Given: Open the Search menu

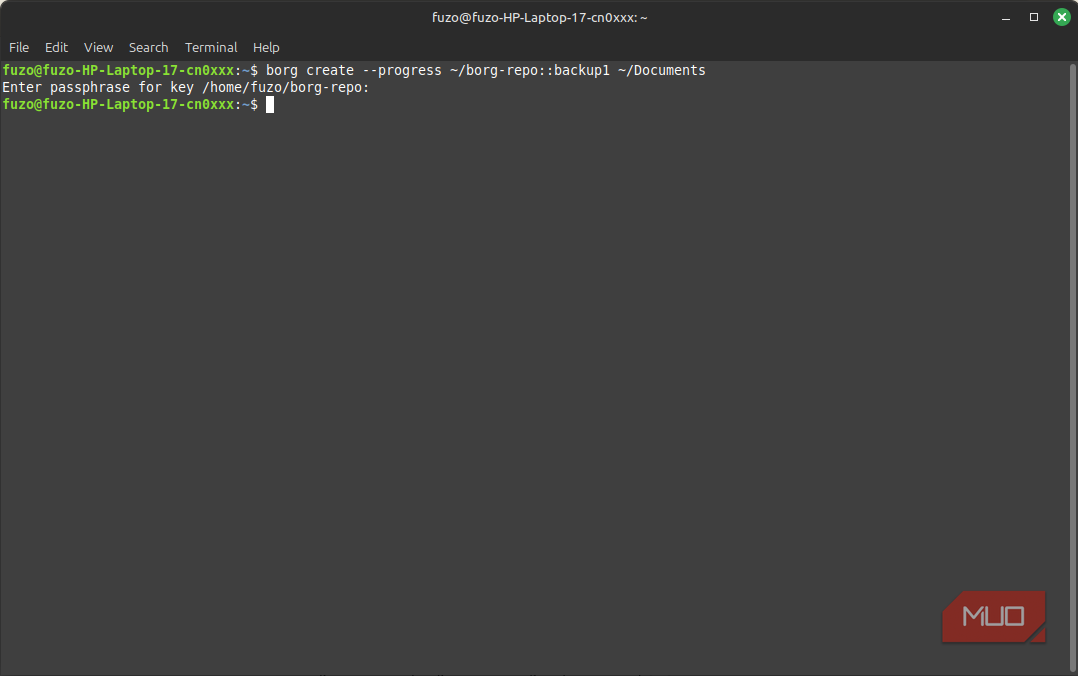Looking at the screenshot, I should point(148,47).
